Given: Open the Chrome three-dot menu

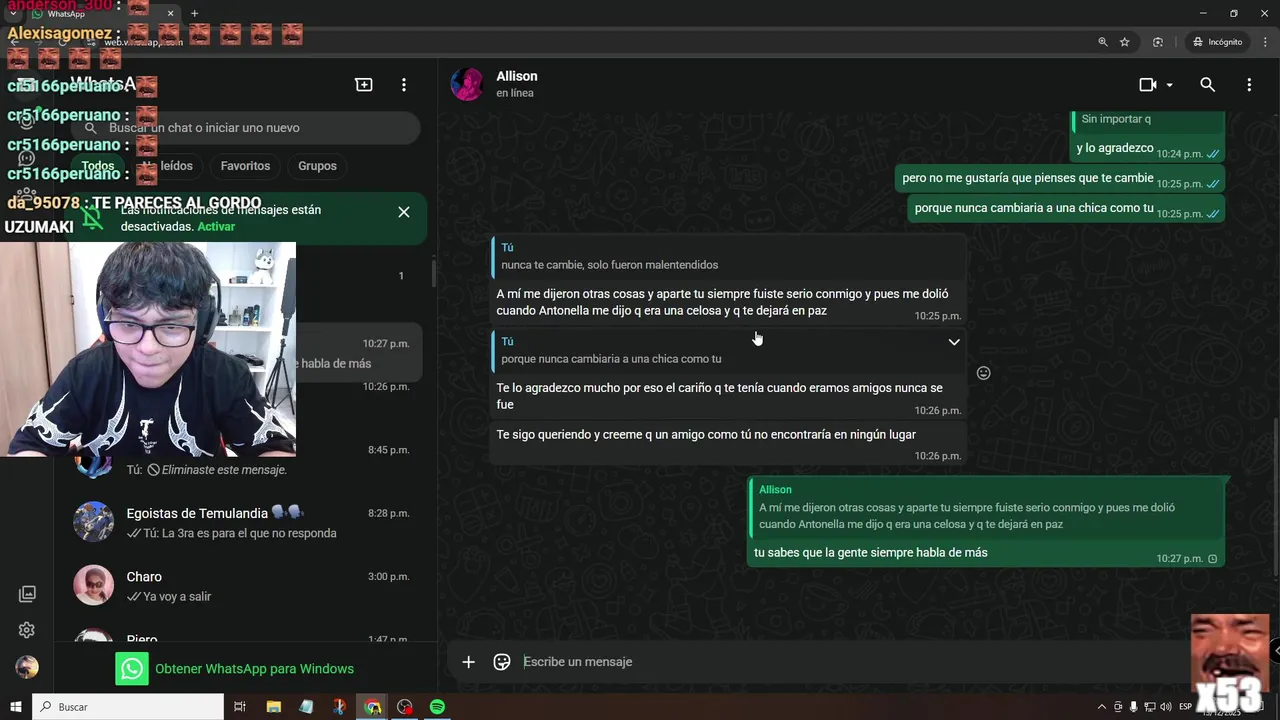Looking at the screenshot, I should (x=1264, y=42).
